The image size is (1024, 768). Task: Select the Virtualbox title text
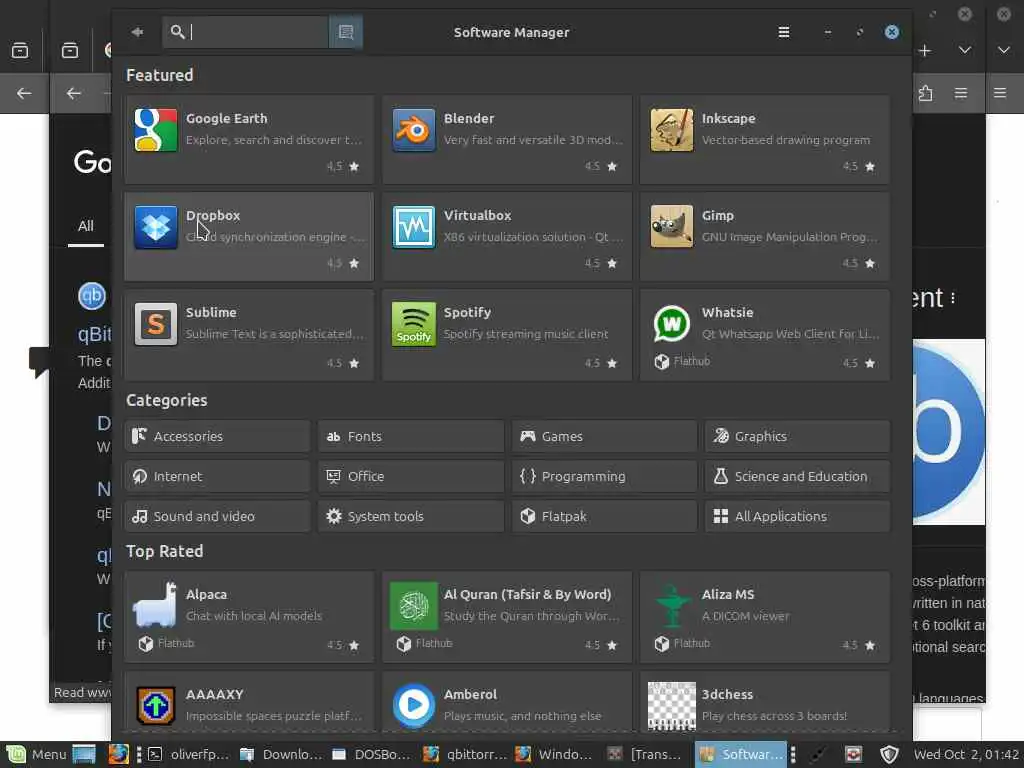(477, 215)
